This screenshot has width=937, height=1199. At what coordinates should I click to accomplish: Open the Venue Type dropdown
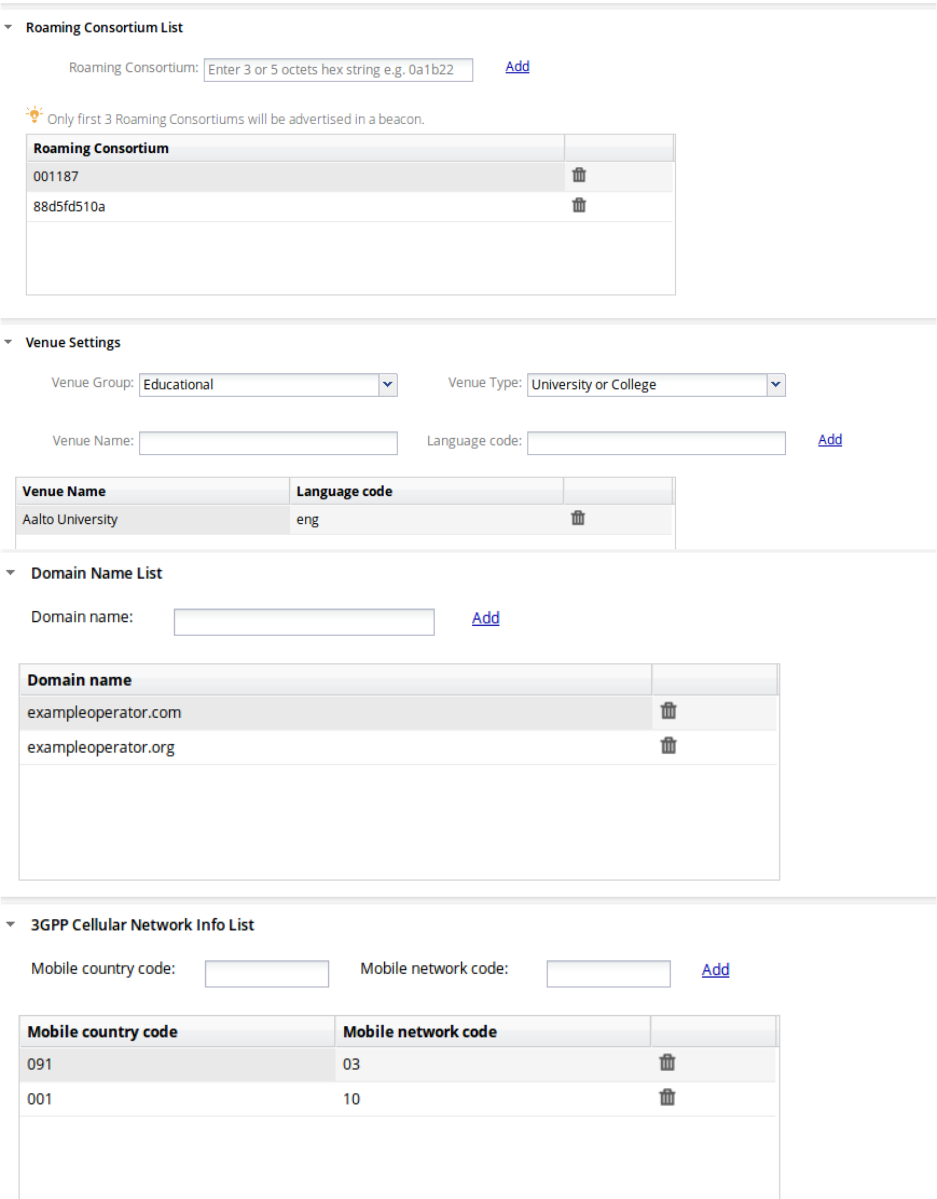[775, 384]
